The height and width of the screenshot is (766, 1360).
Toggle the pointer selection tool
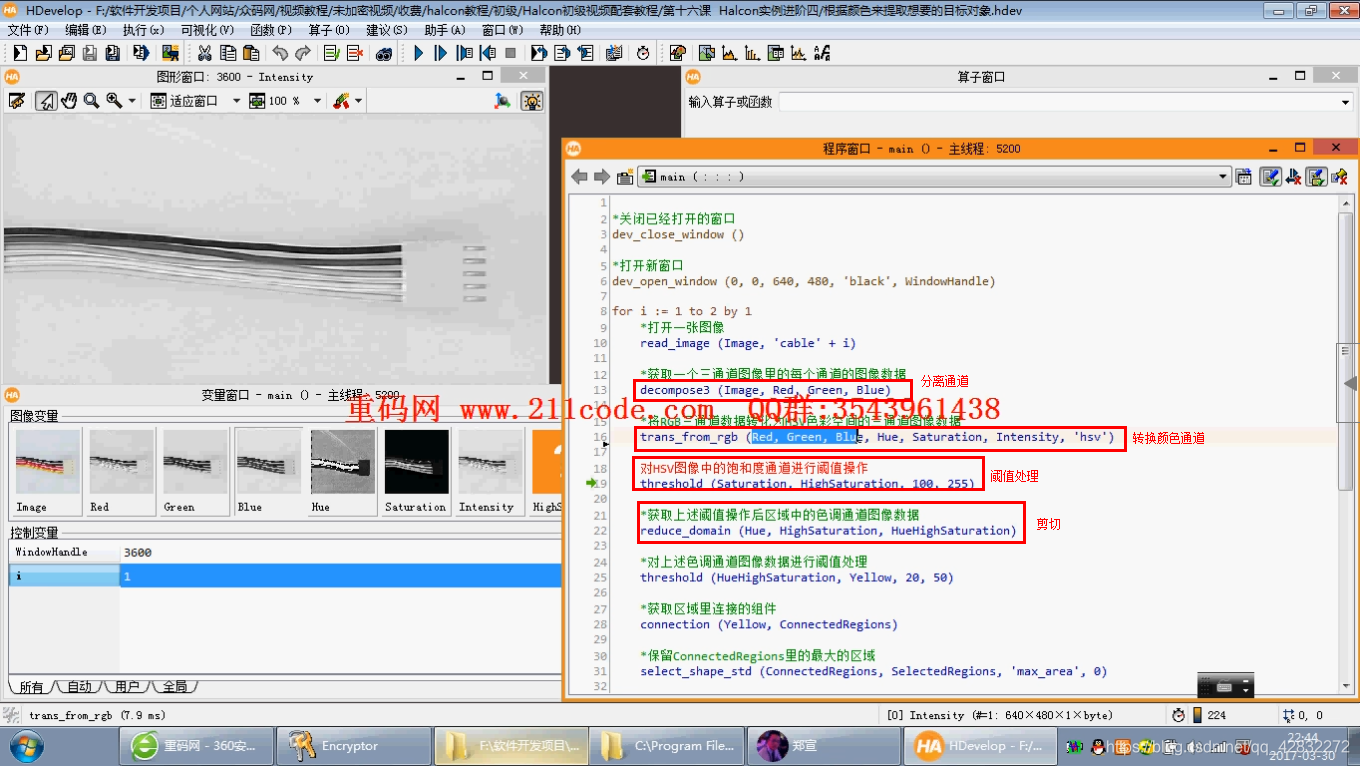(46, 100)
